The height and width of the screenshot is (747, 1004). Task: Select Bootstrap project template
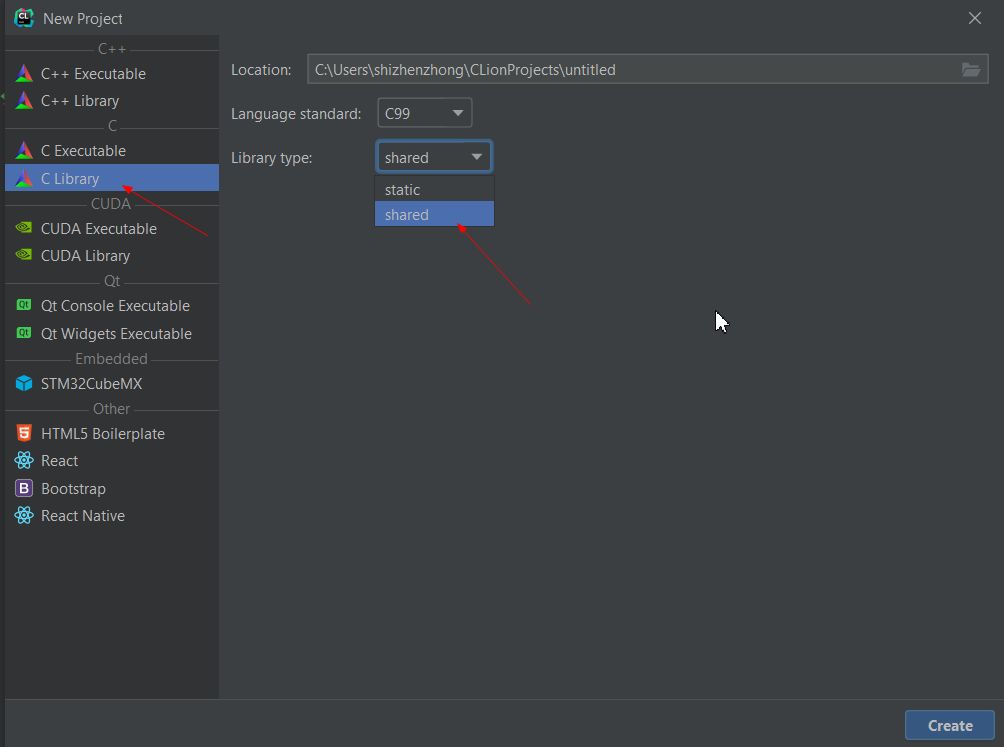coord(112,488)
